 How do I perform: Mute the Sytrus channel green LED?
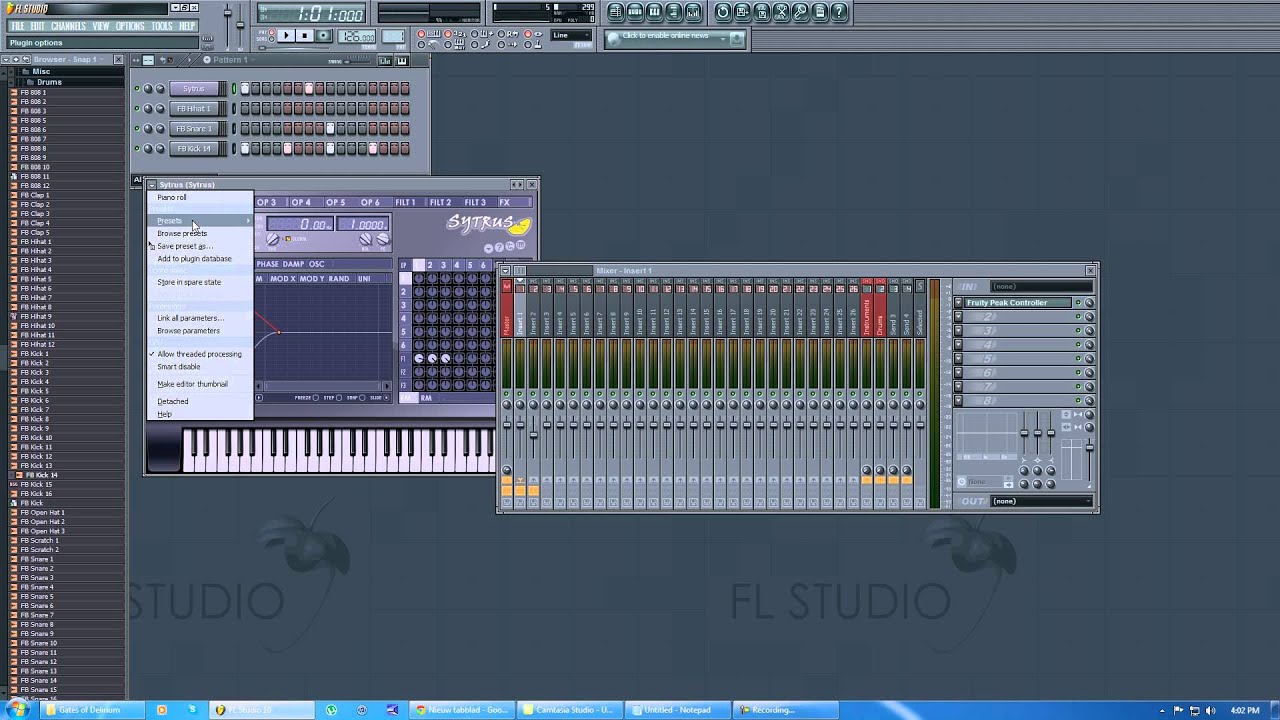[x=137, y=89]
